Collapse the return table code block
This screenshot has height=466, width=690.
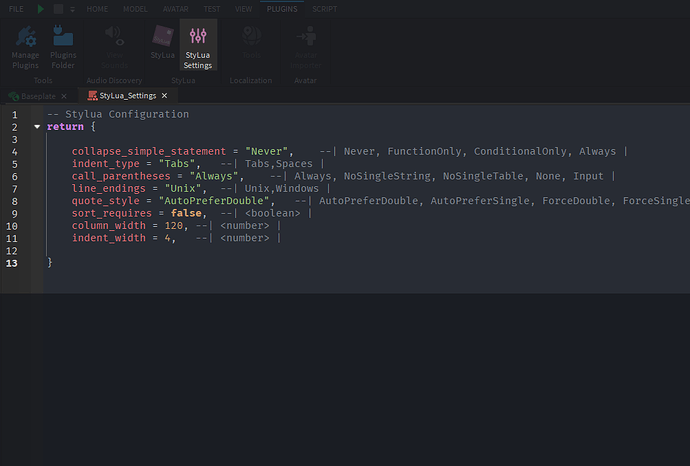37,127
